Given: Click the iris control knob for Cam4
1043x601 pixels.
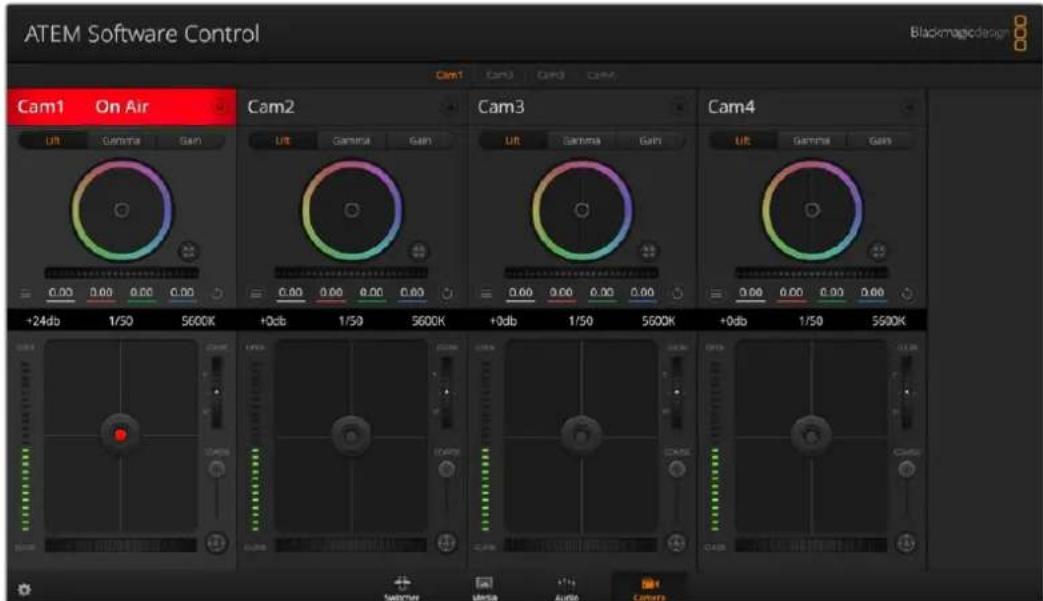Looking at the screenshot, I should (x=811, y=435).
